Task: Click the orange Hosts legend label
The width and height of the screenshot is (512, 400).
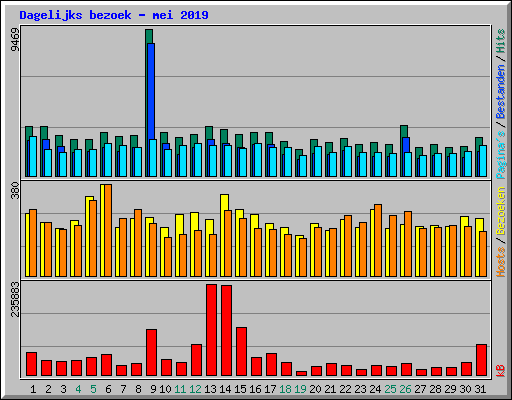Action: click(x=500, y=262)
